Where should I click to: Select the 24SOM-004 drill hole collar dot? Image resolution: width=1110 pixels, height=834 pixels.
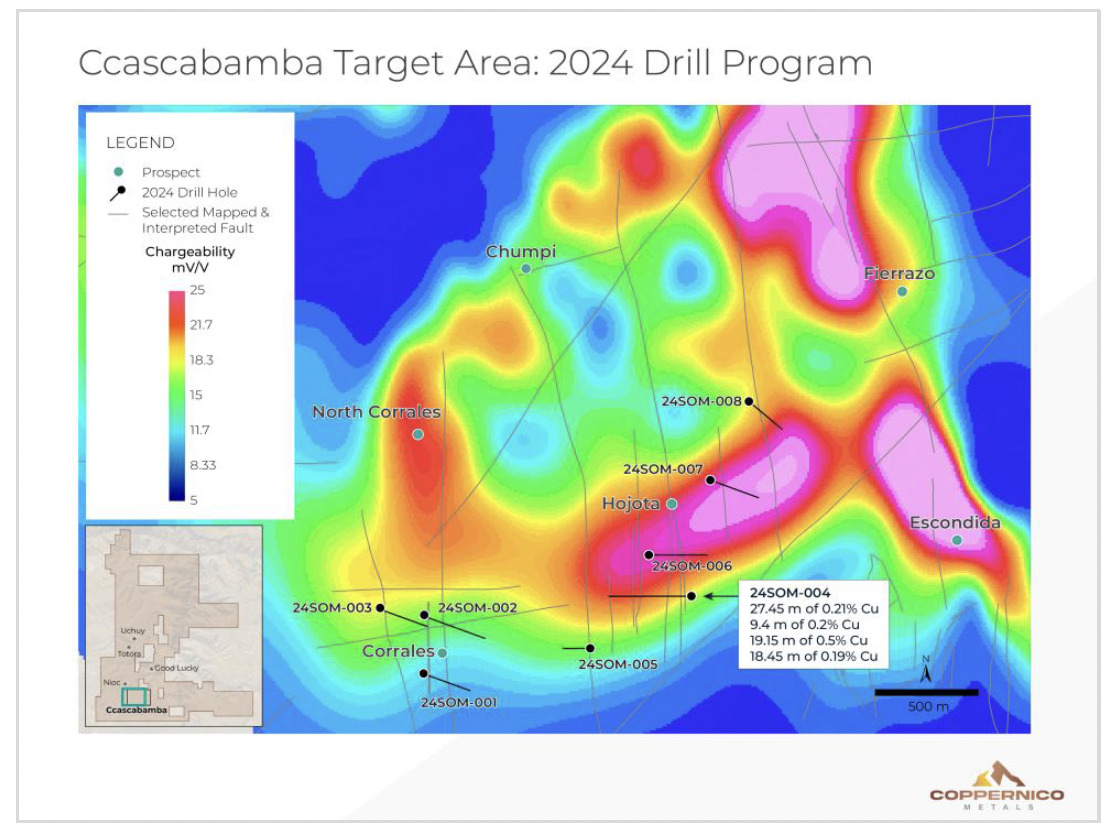[691, 596]
